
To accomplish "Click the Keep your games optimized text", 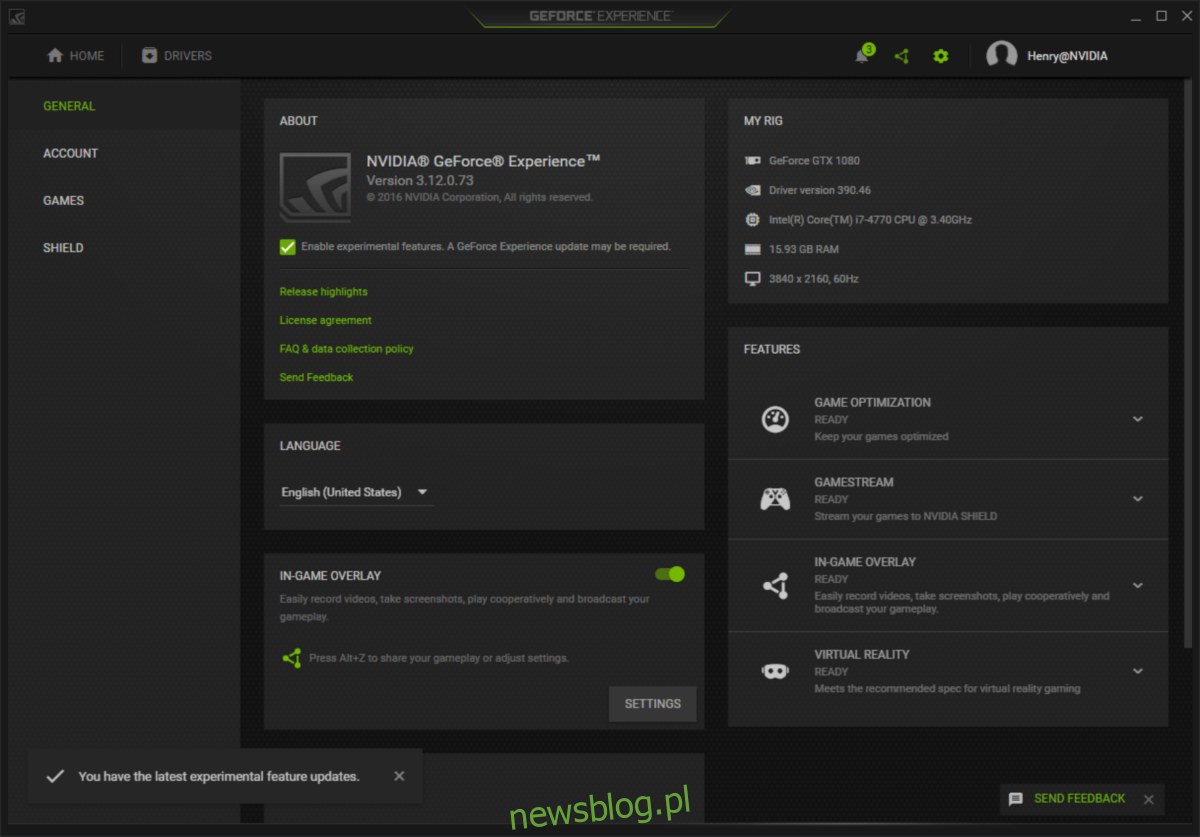I will coord(881,436).
